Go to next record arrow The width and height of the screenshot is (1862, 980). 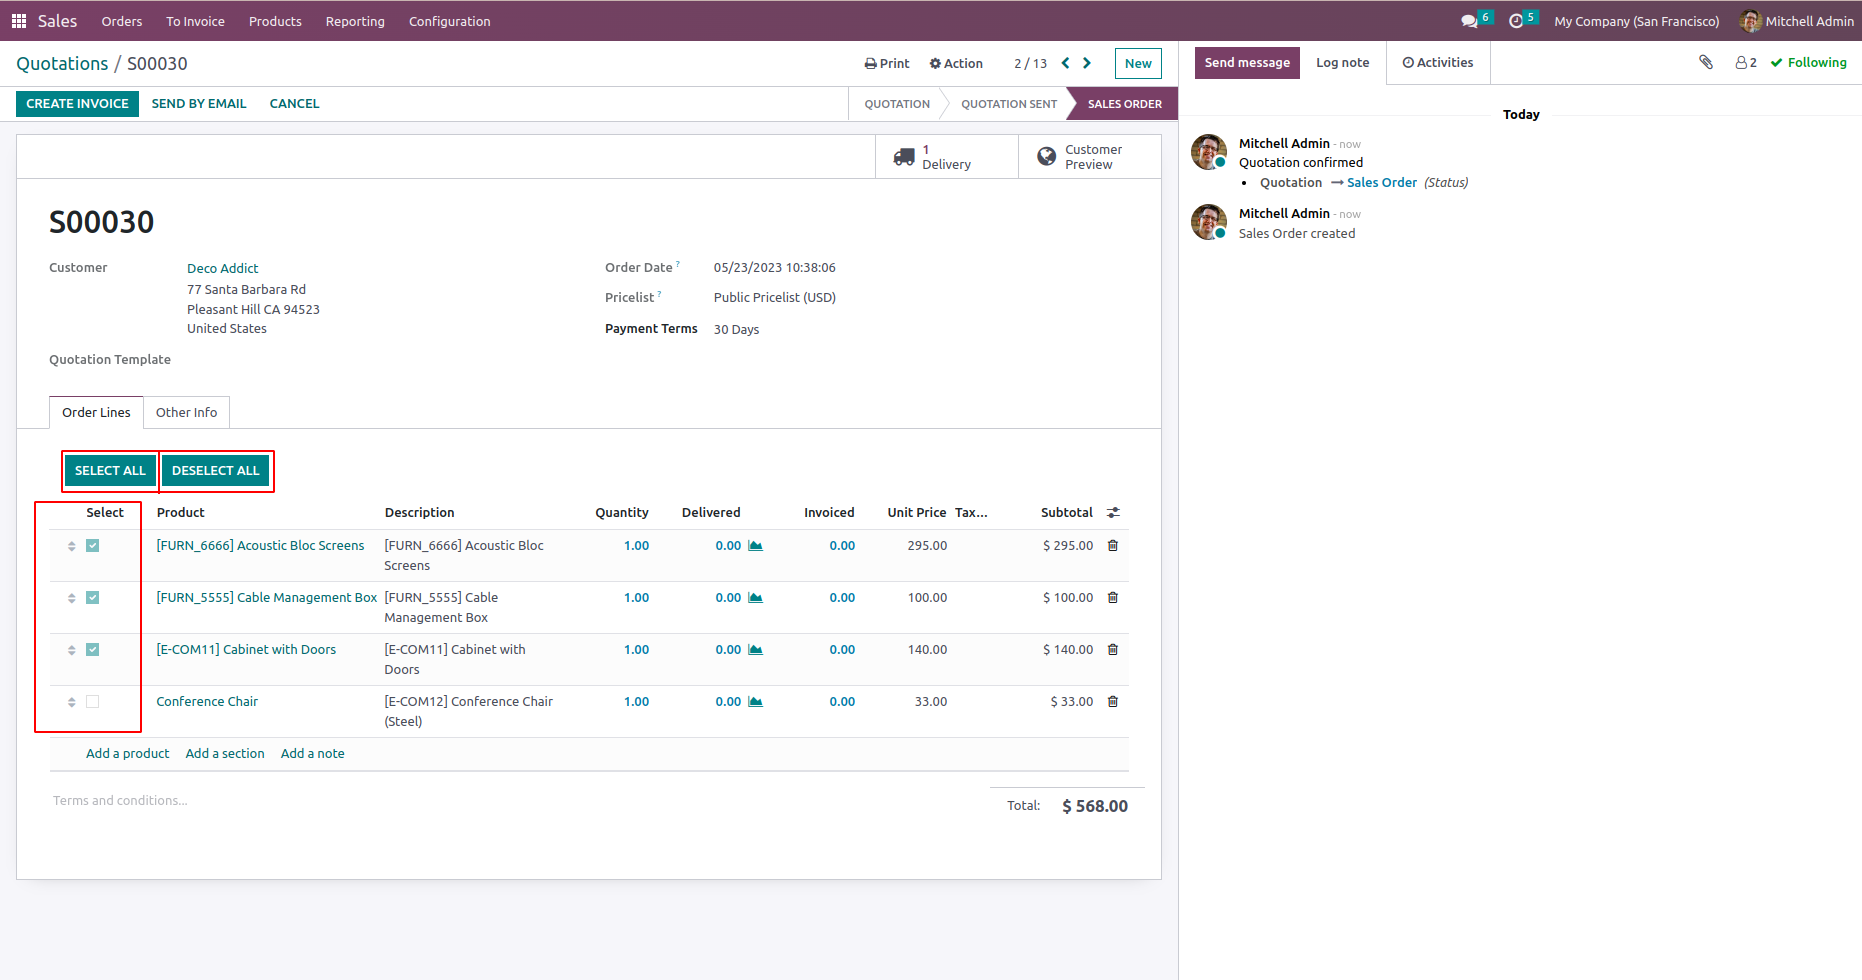click(1087, 63)
